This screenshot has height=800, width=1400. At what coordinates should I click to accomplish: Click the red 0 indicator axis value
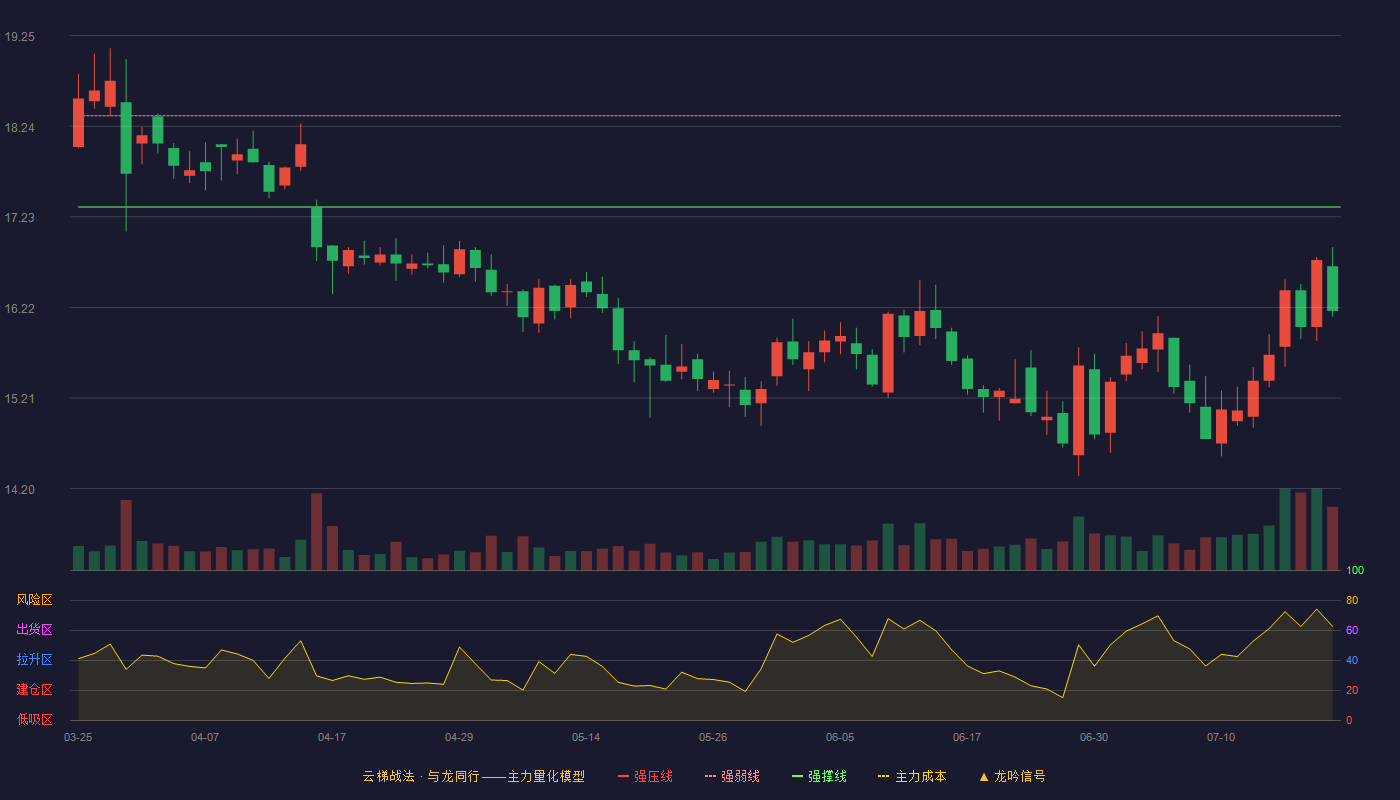tap(1349, 720)
